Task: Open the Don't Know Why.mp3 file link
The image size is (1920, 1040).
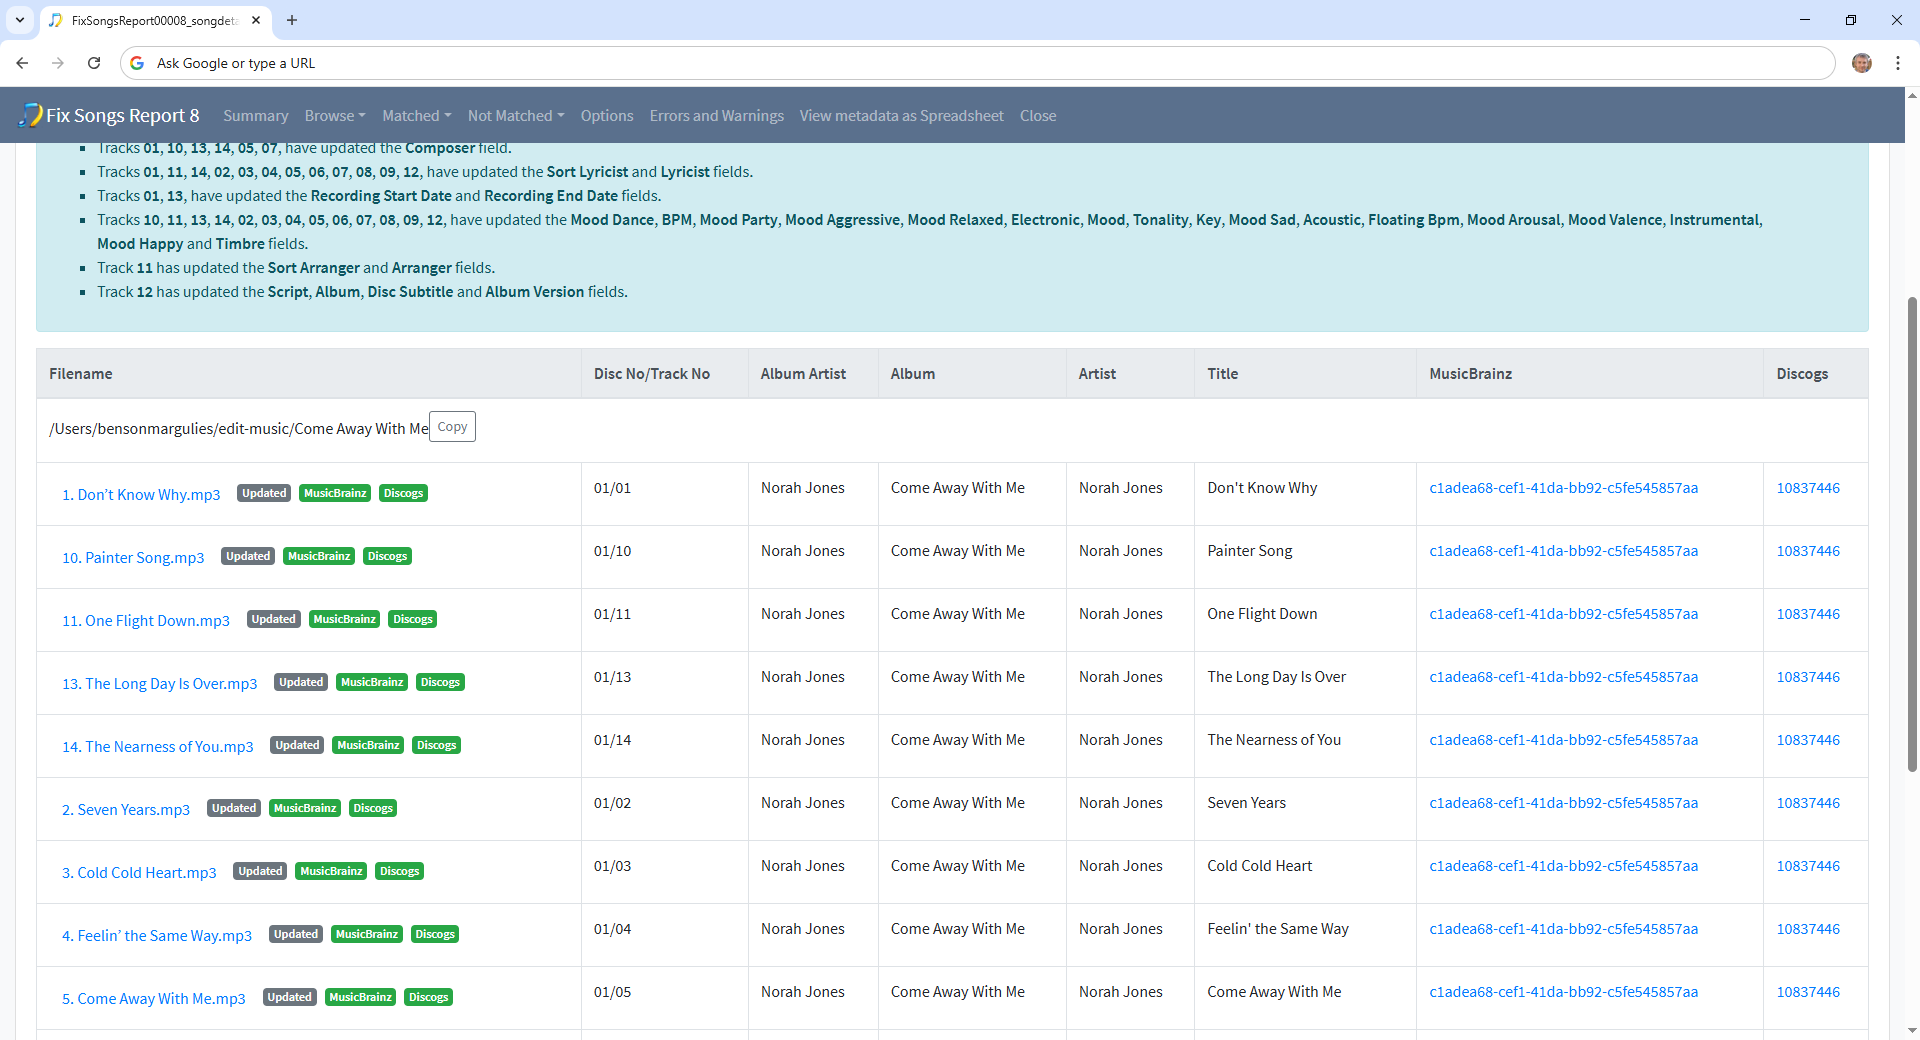Action: pyautogui.click(x=141, y=495)
